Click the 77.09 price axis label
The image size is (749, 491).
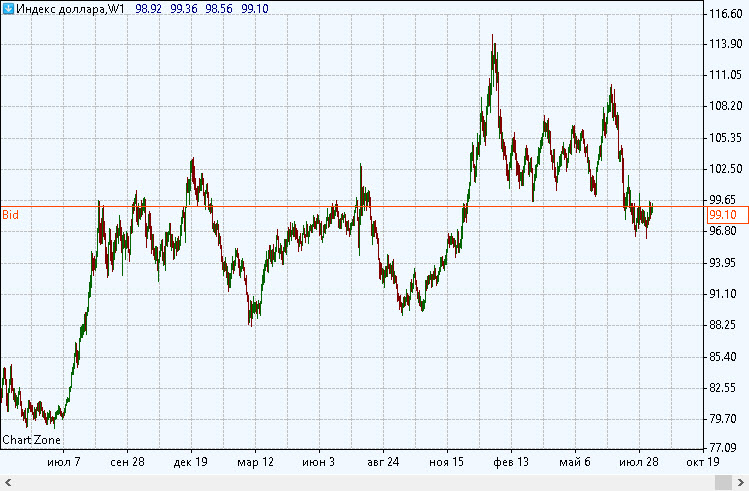point(724,449)
